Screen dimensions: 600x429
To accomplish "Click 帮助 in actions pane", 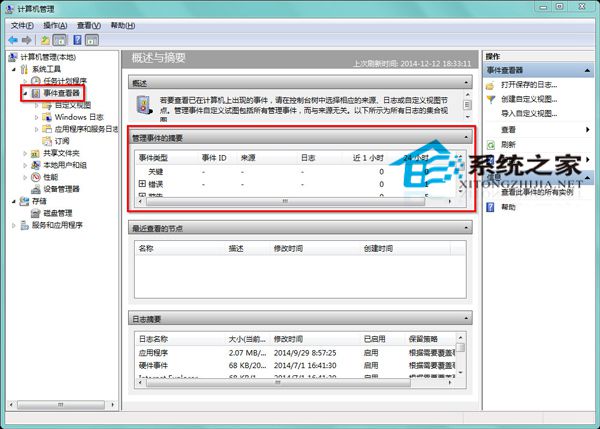I will (509, 207).
